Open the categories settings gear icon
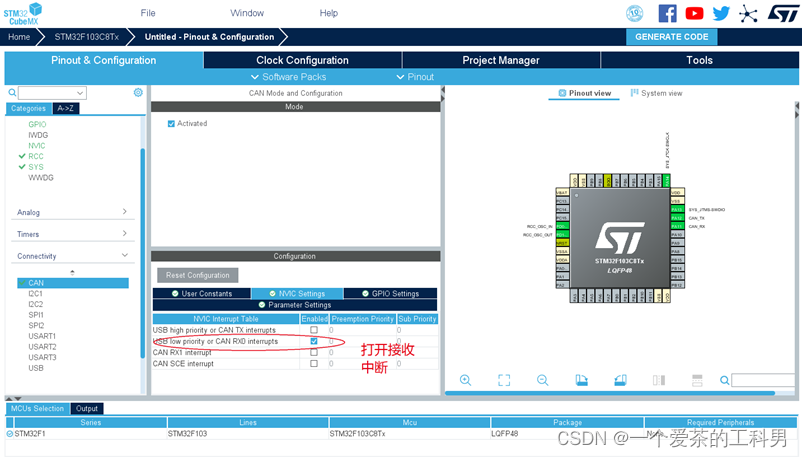 138,92
